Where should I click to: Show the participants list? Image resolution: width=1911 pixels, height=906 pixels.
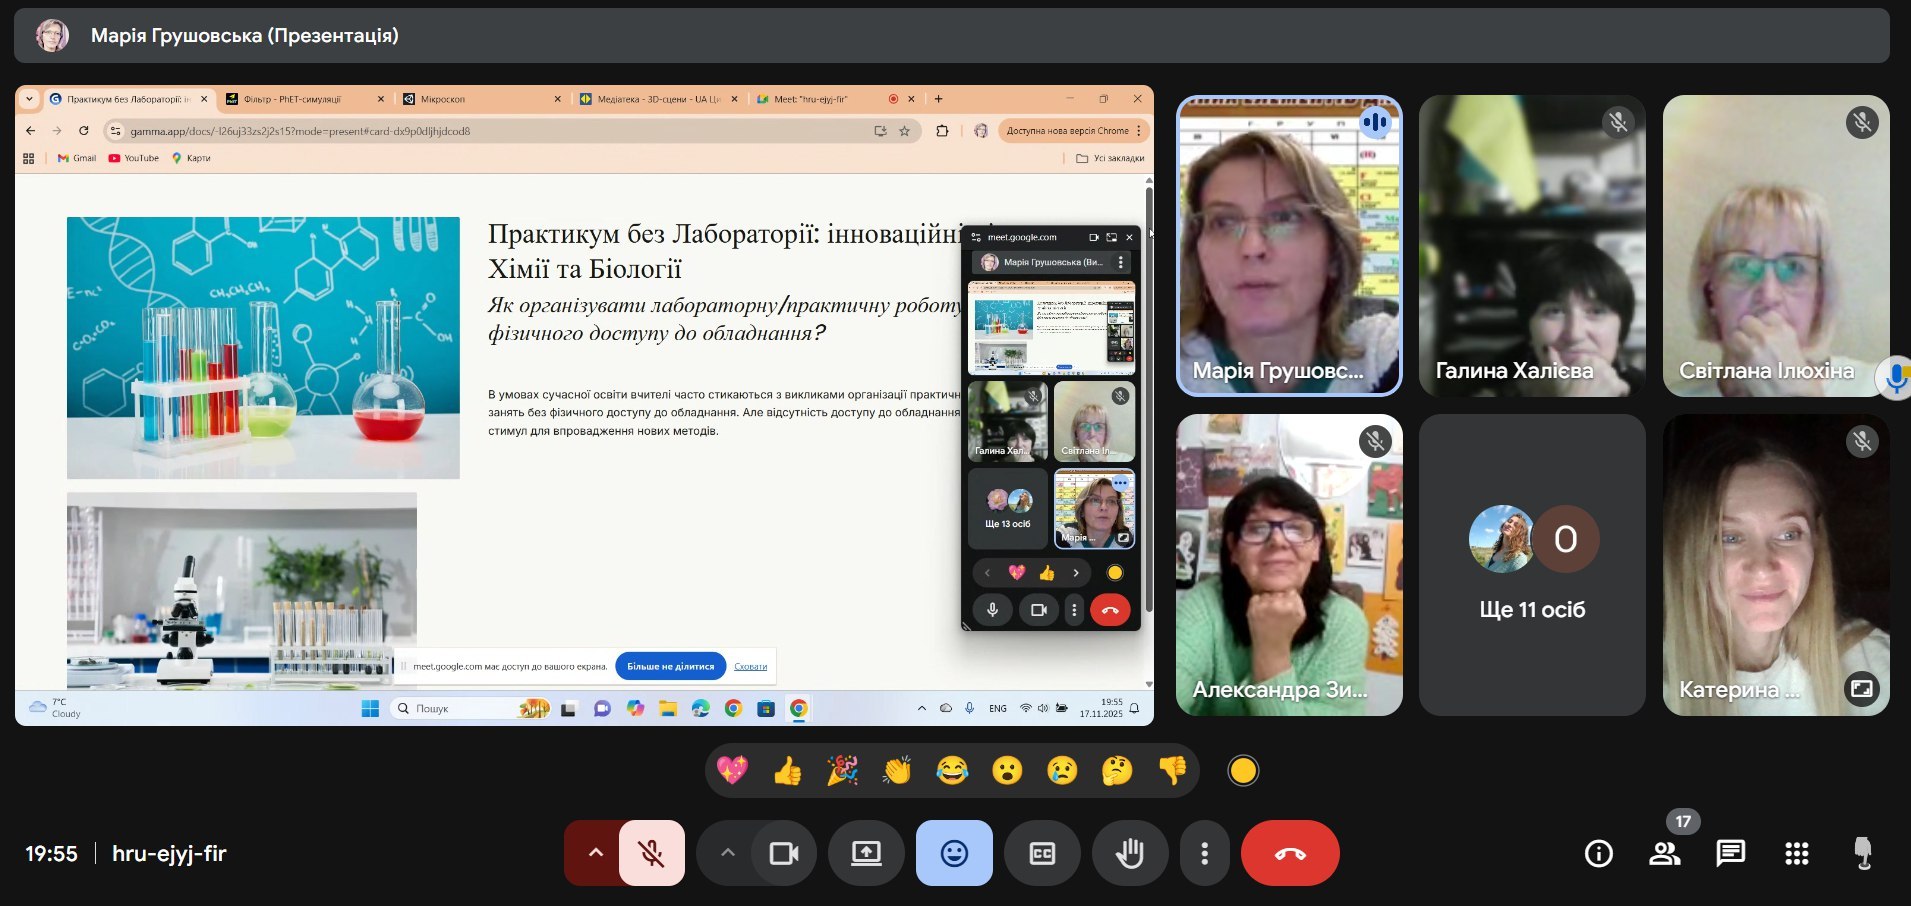pos(1665,853)
